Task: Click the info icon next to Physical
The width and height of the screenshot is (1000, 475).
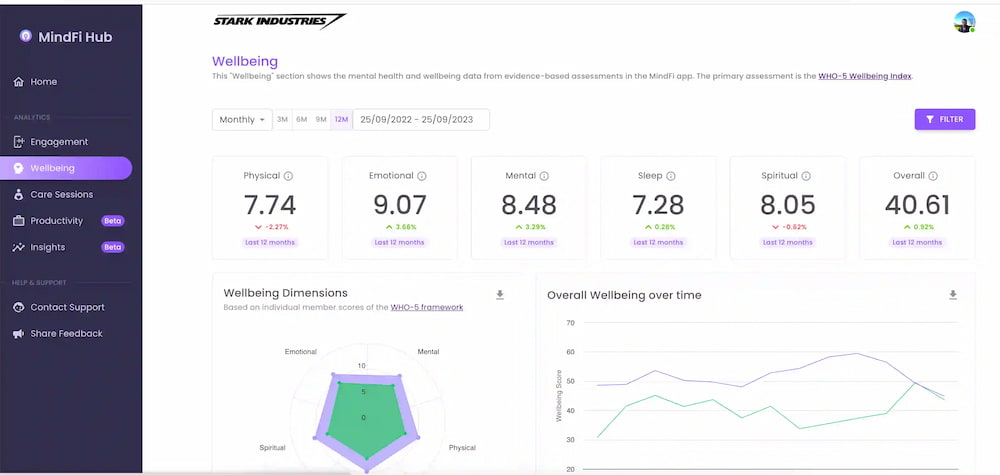Action: click(x=288, y=176)
